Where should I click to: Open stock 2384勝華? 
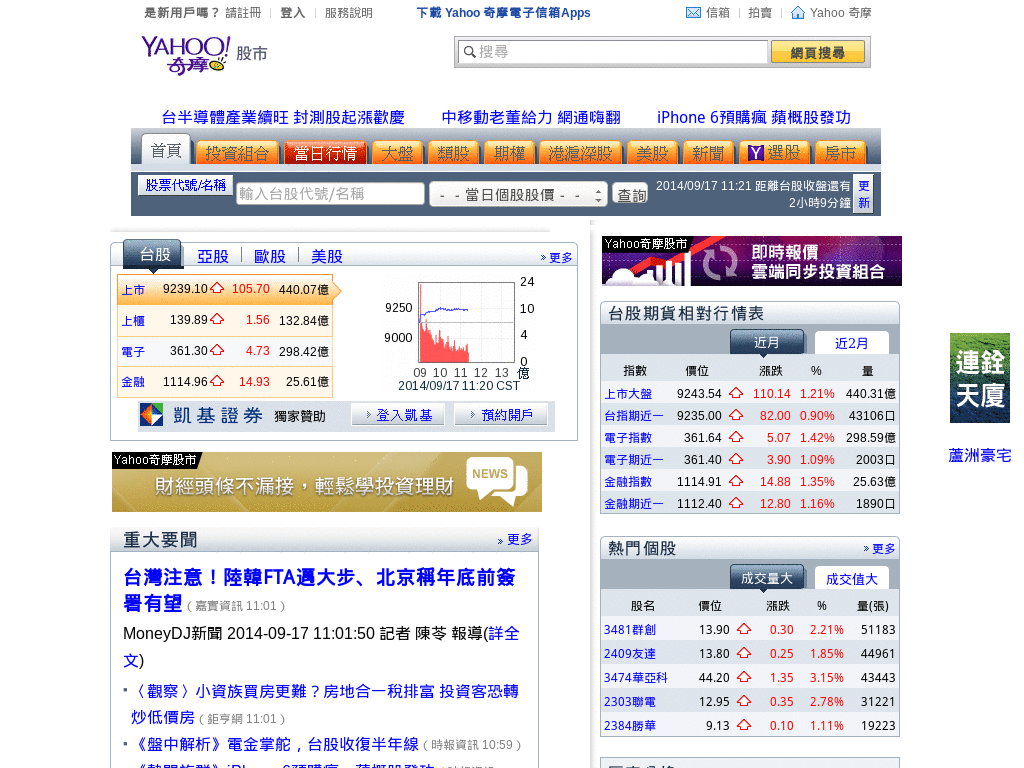point(630,726)
